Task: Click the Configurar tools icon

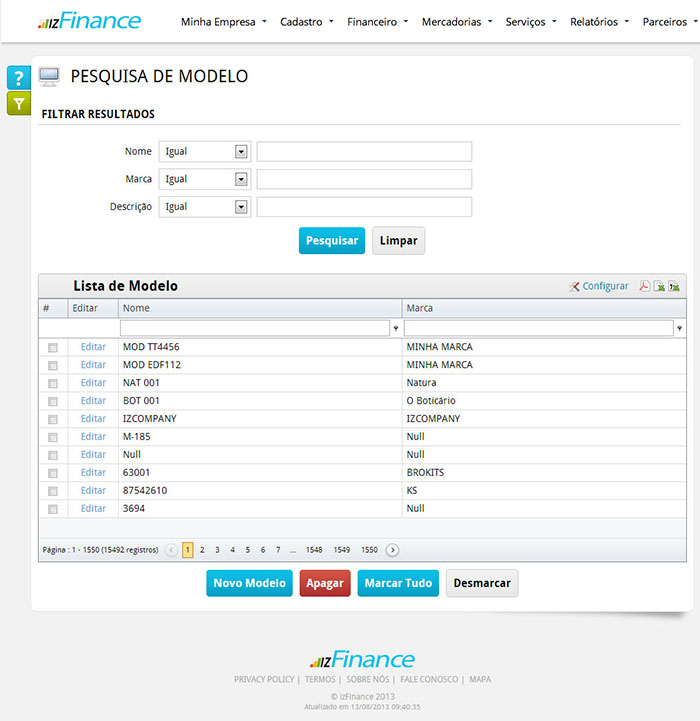Action: [574, 286]
